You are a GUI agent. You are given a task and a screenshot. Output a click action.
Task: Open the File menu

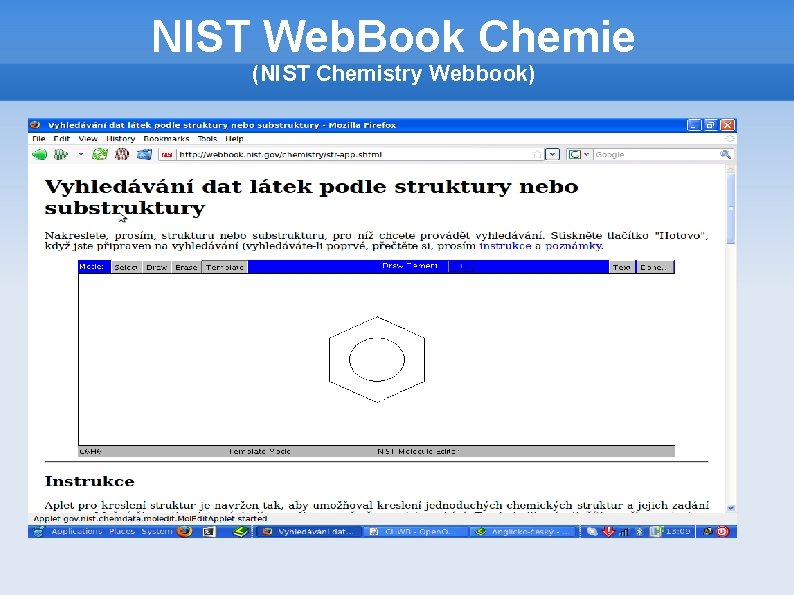[x=38, y=139]
